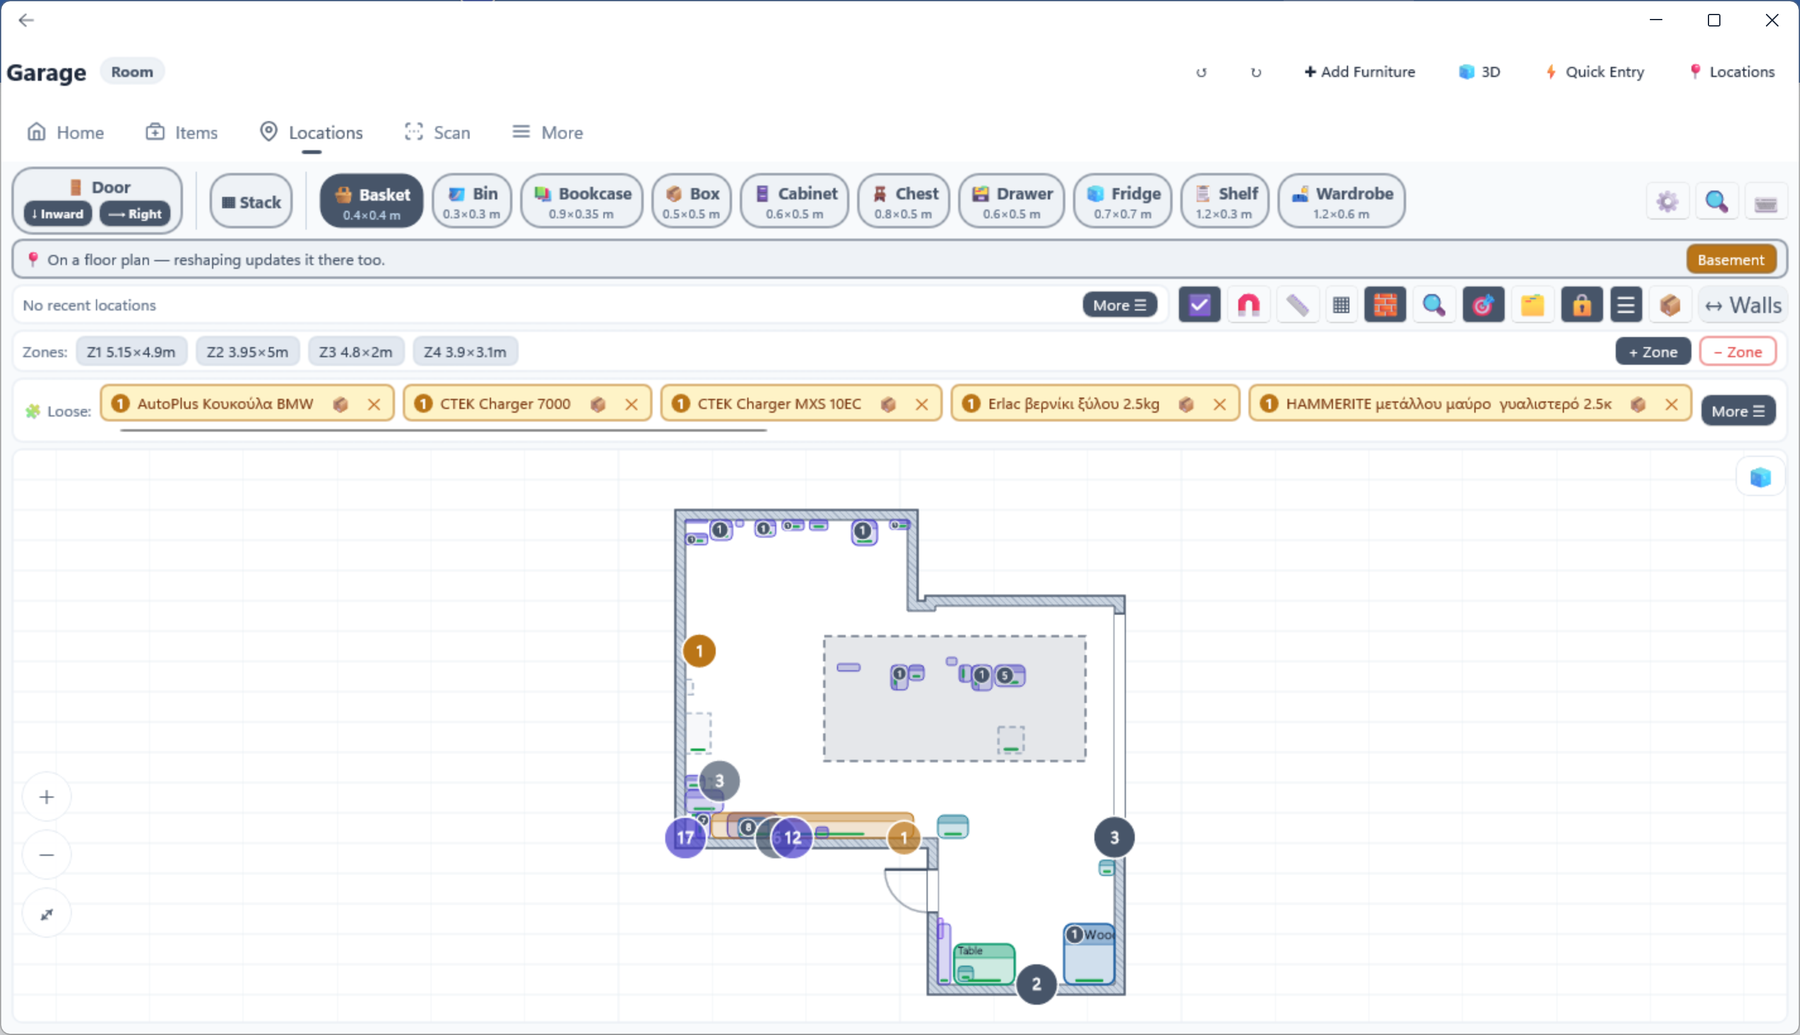The image size is (1800, 1035).
Task: Go back with the back arrow
Action: click(x=26, y=20)
